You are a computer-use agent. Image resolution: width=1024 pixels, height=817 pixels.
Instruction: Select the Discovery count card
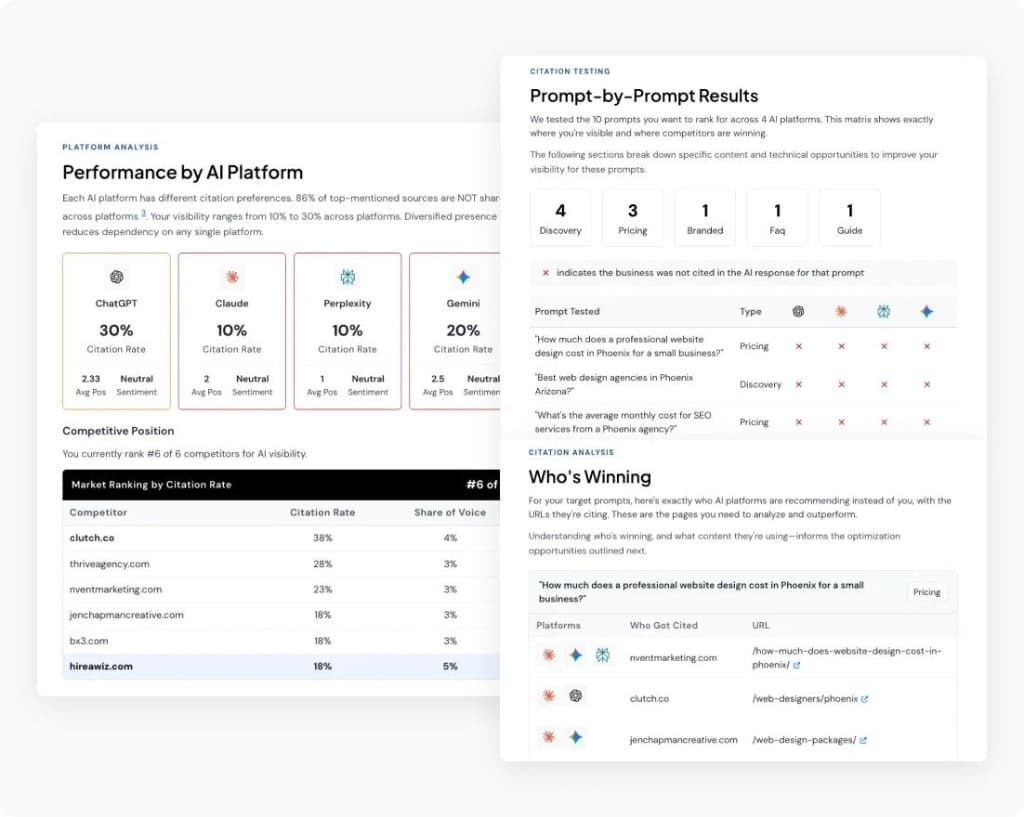[560, 218]
